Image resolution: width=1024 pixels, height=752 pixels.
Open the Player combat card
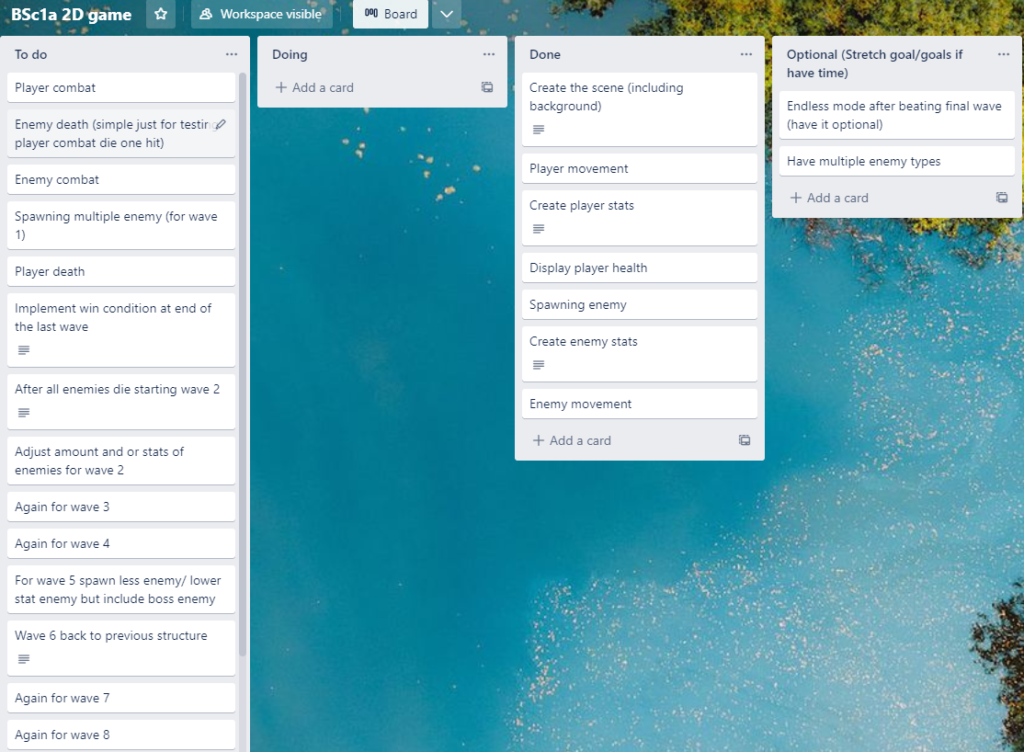121,87
